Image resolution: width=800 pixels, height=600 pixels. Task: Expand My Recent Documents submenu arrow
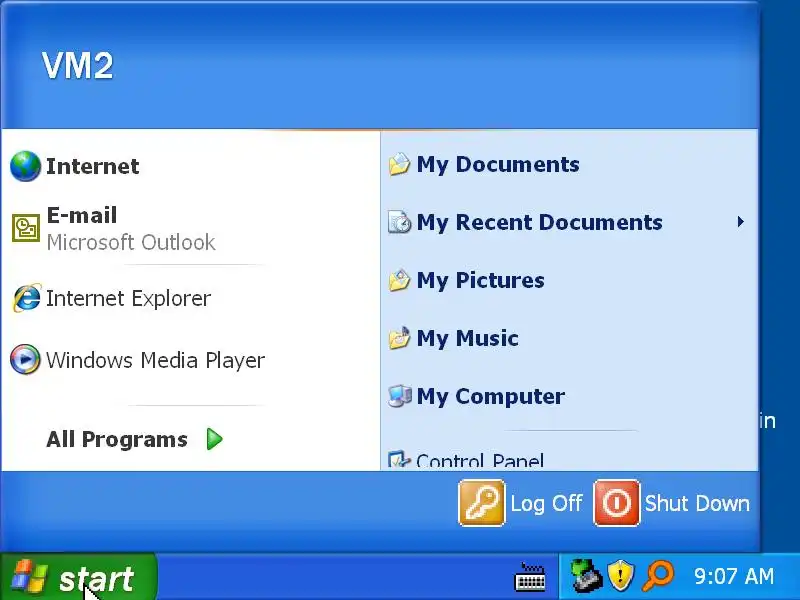tap(740, 222)
